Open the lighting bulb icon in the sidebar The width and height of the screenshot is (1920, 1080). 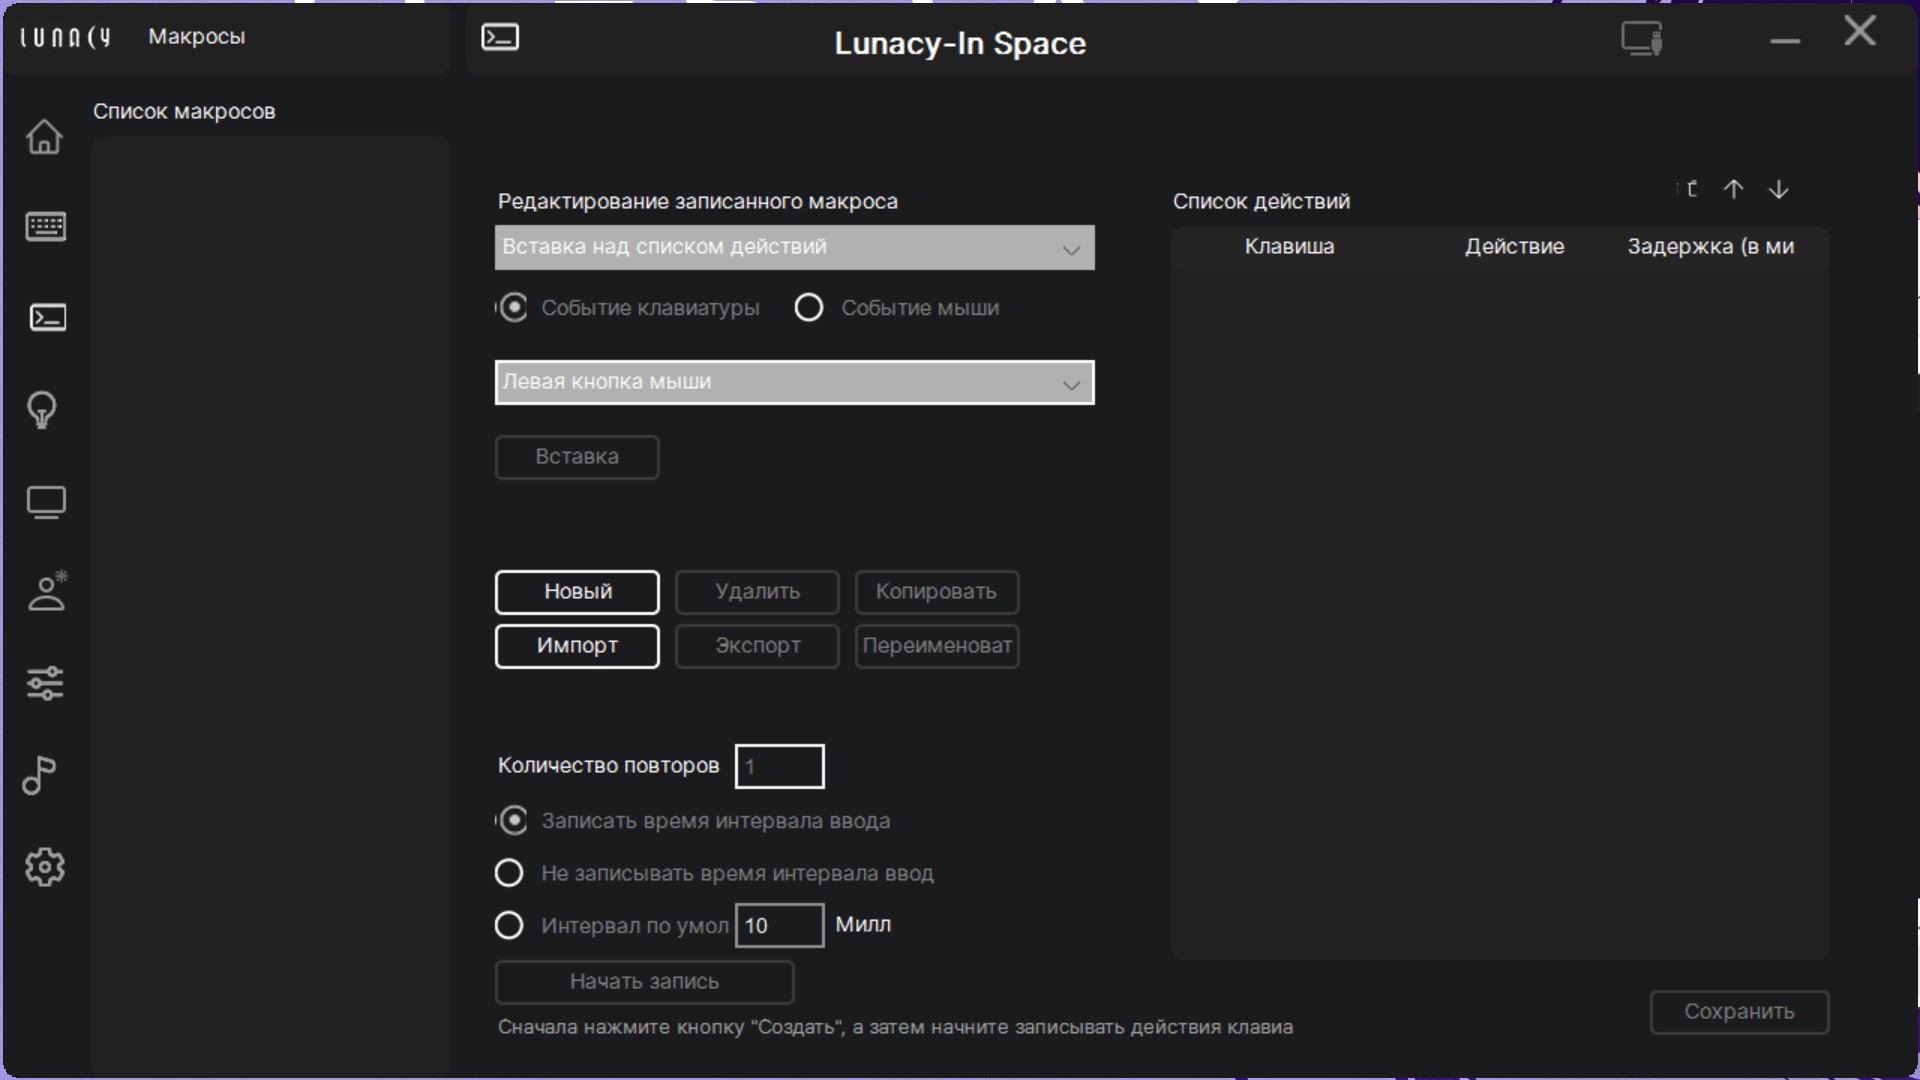(x=42, y=410)
